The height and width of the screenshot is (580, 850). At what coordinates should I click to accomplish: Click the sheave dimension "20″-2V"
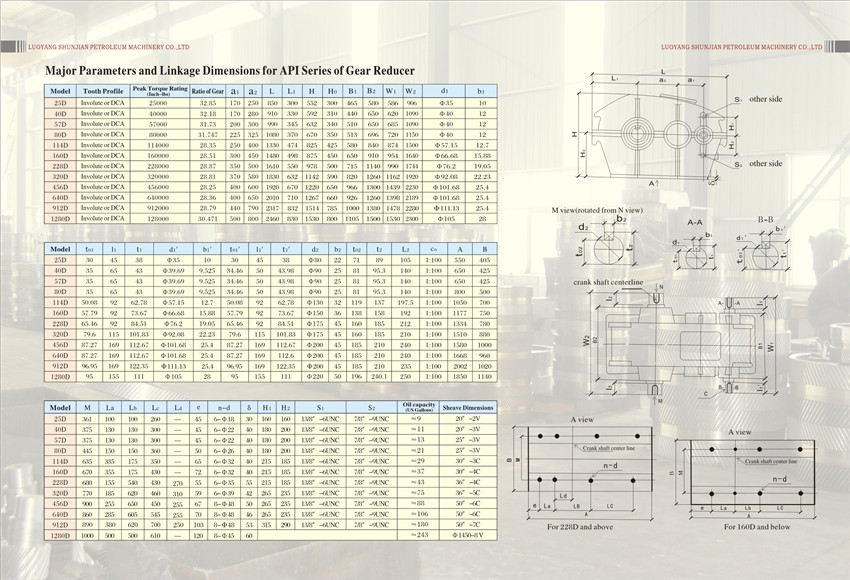468,419
